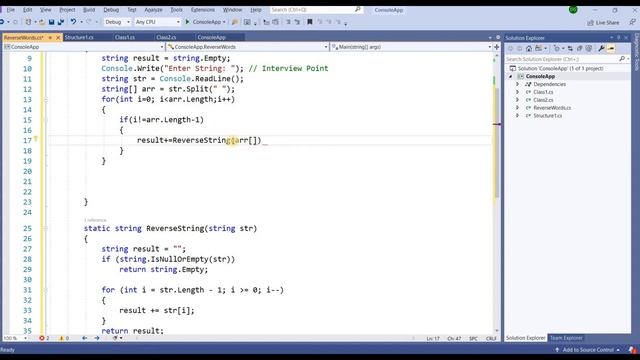The width and height of the screenshot is (640, 360).
Task: Select ReverseWords.cs in Solution Explorer
Action: coord(552,108)
